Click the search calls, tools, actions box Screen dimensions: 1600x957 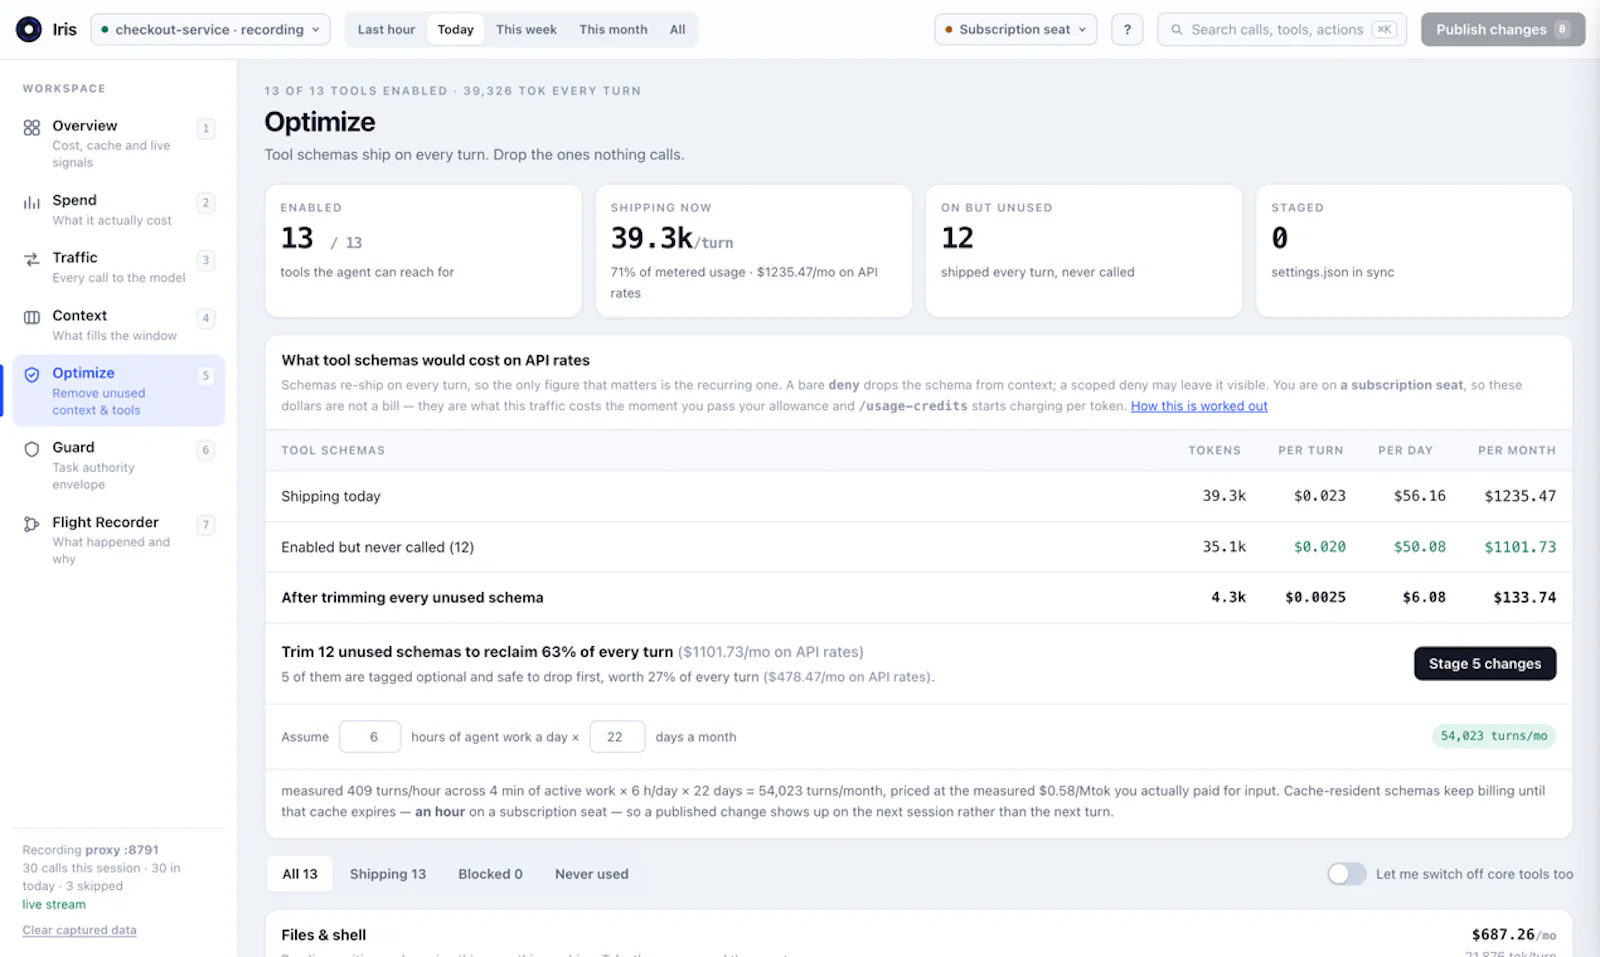tap(1282, 30)
